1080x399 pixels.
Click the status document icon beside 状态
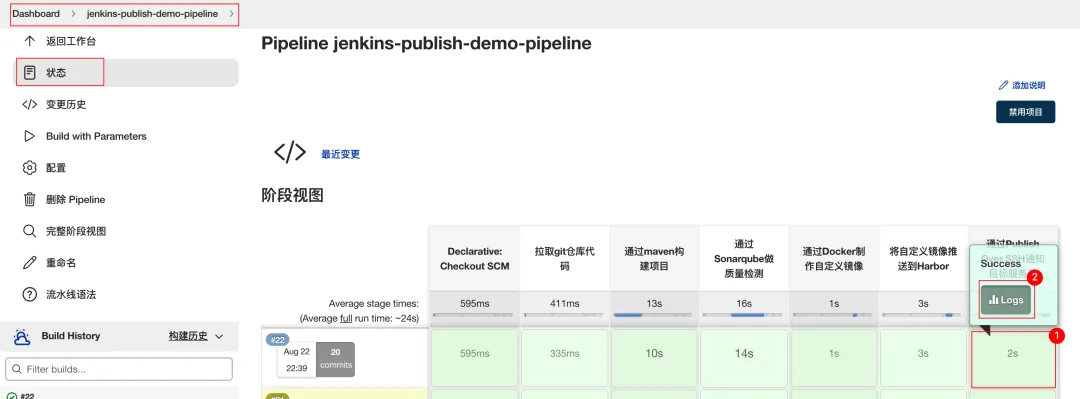click(x=30, y=72)
